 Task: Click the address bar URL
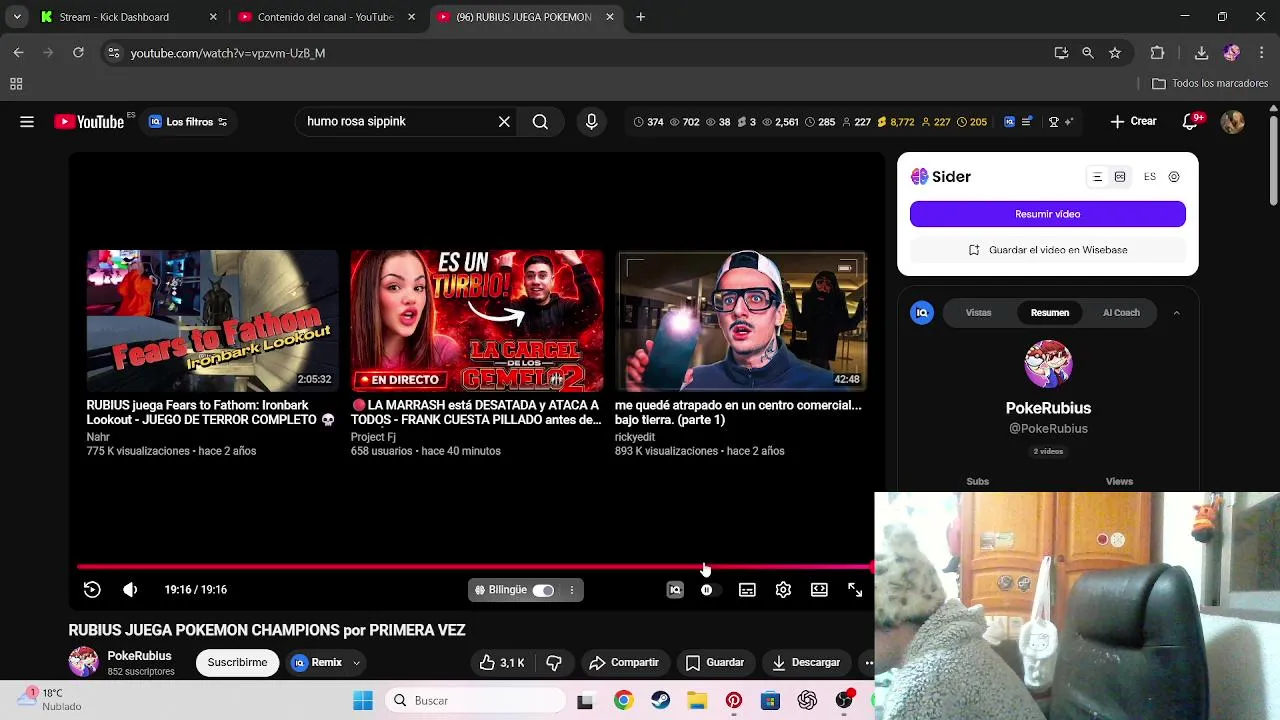coord(227,53)
